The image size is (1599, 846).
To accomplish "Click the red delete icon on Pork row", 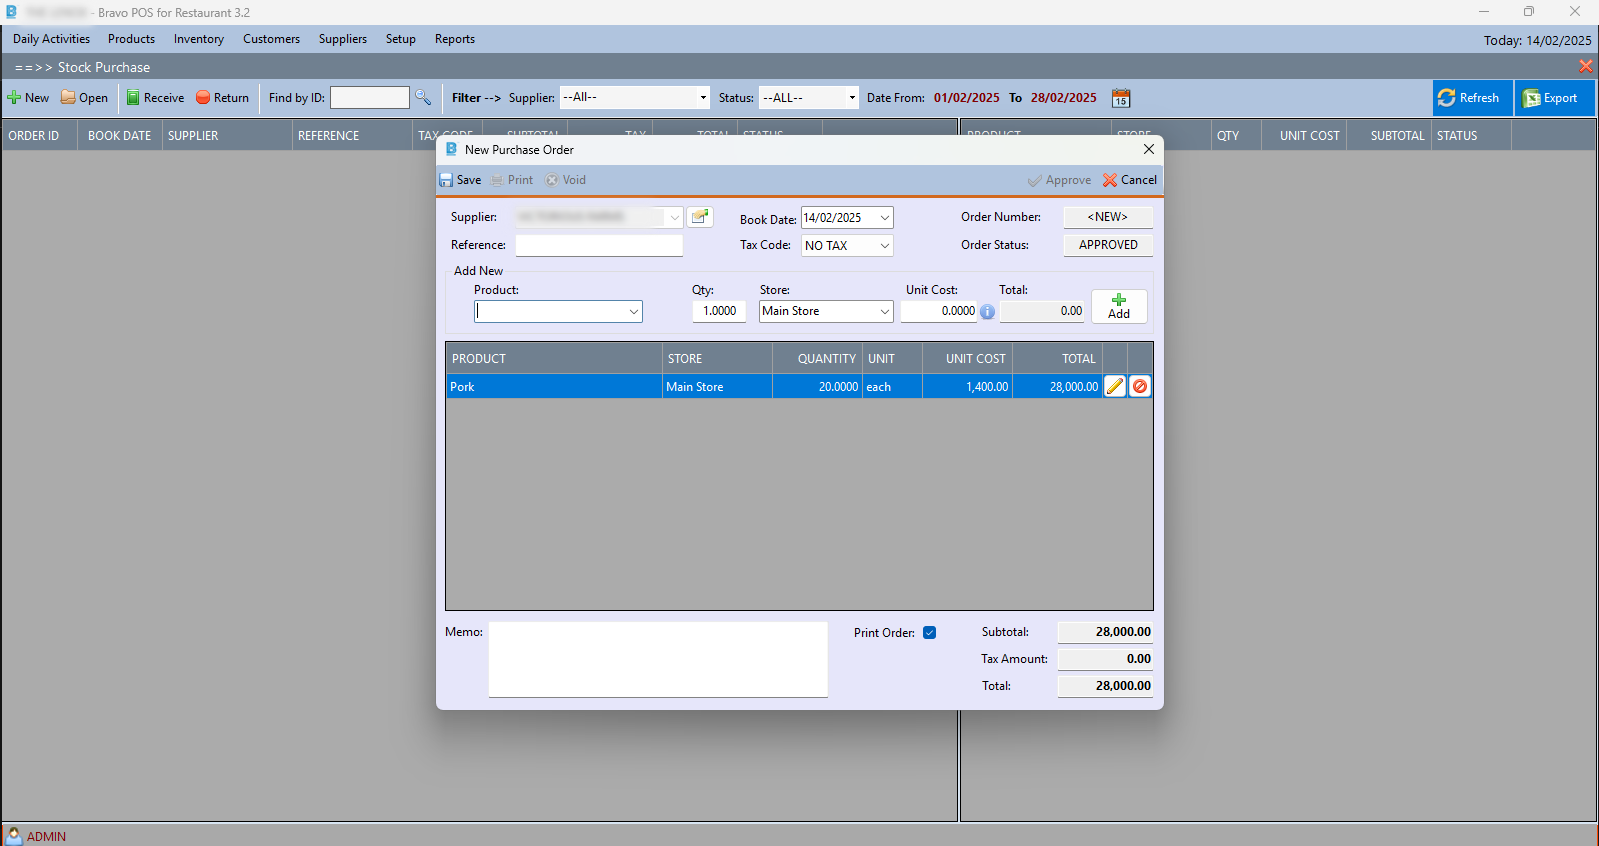I will pos(1140,386).
